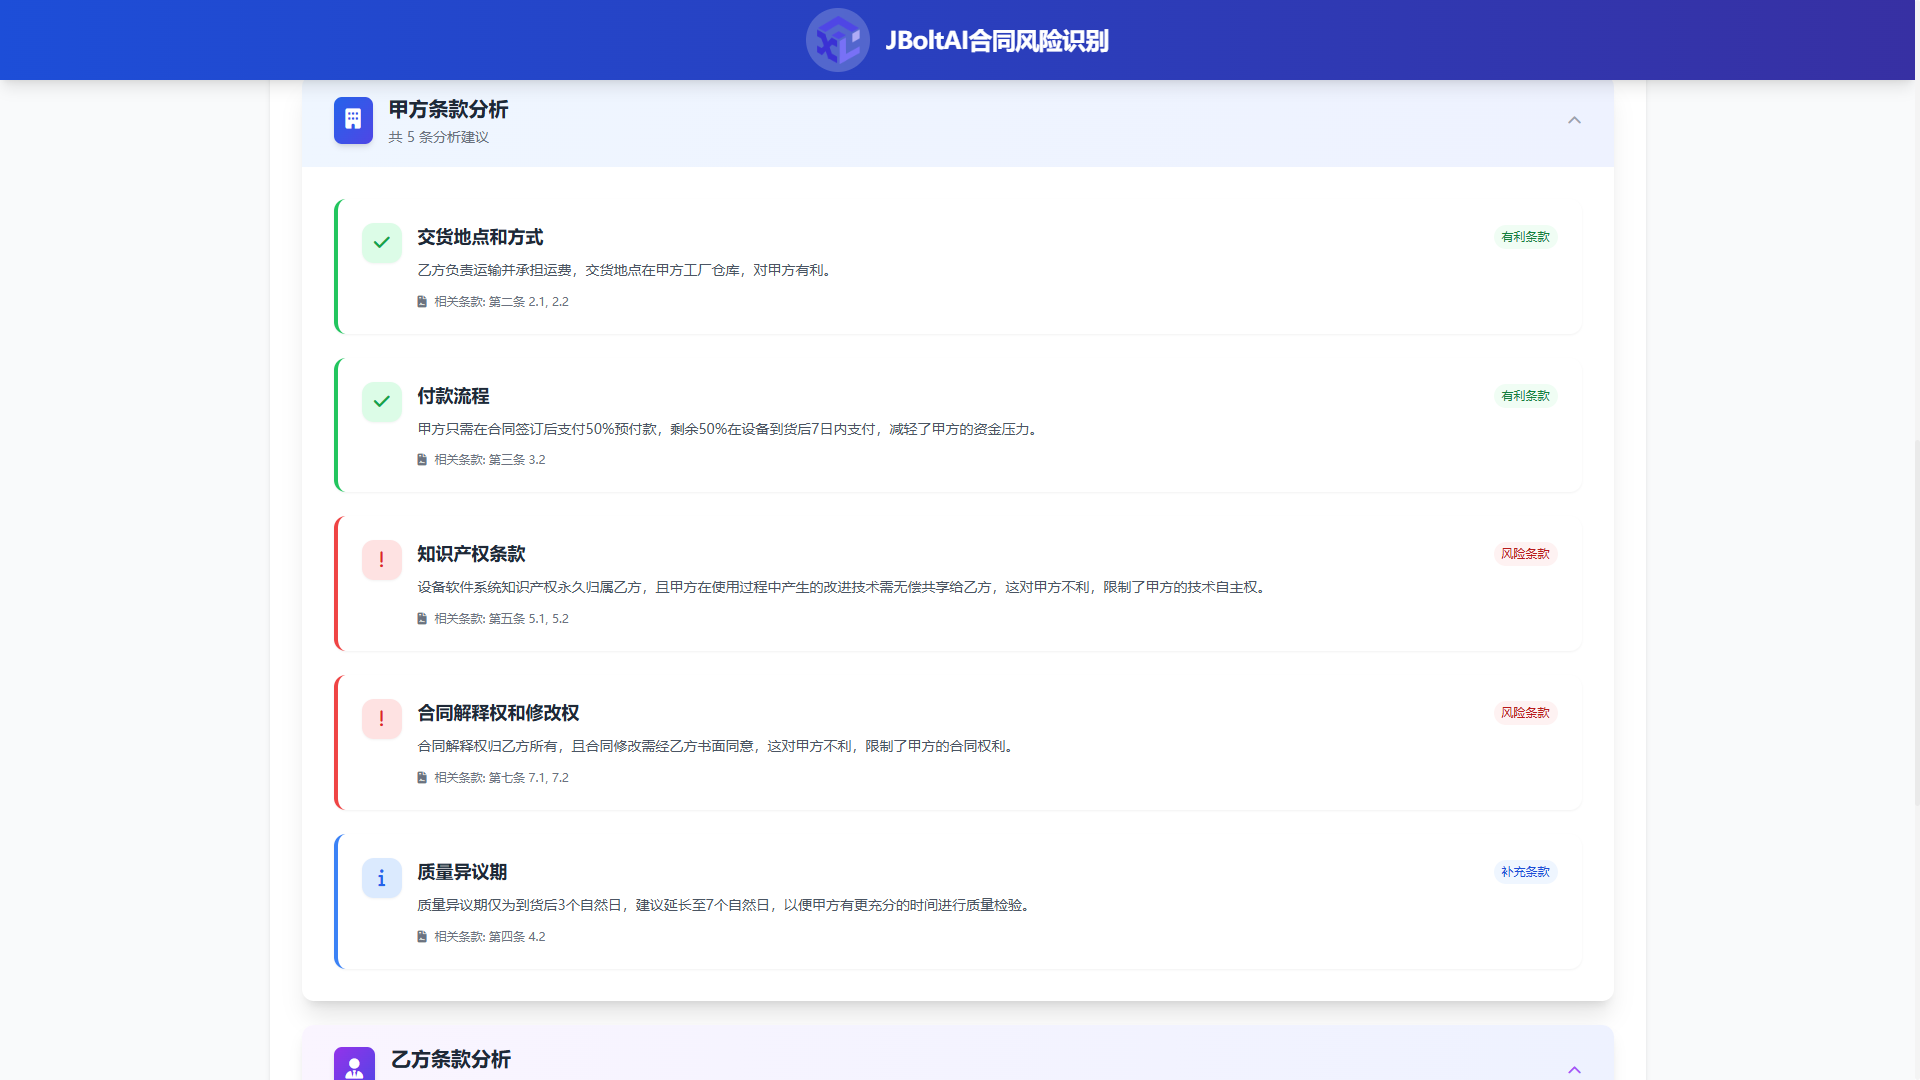Click document icon beside 第二条 2.1, 2.2
1920x1080 pixels.
coord(422,302)
